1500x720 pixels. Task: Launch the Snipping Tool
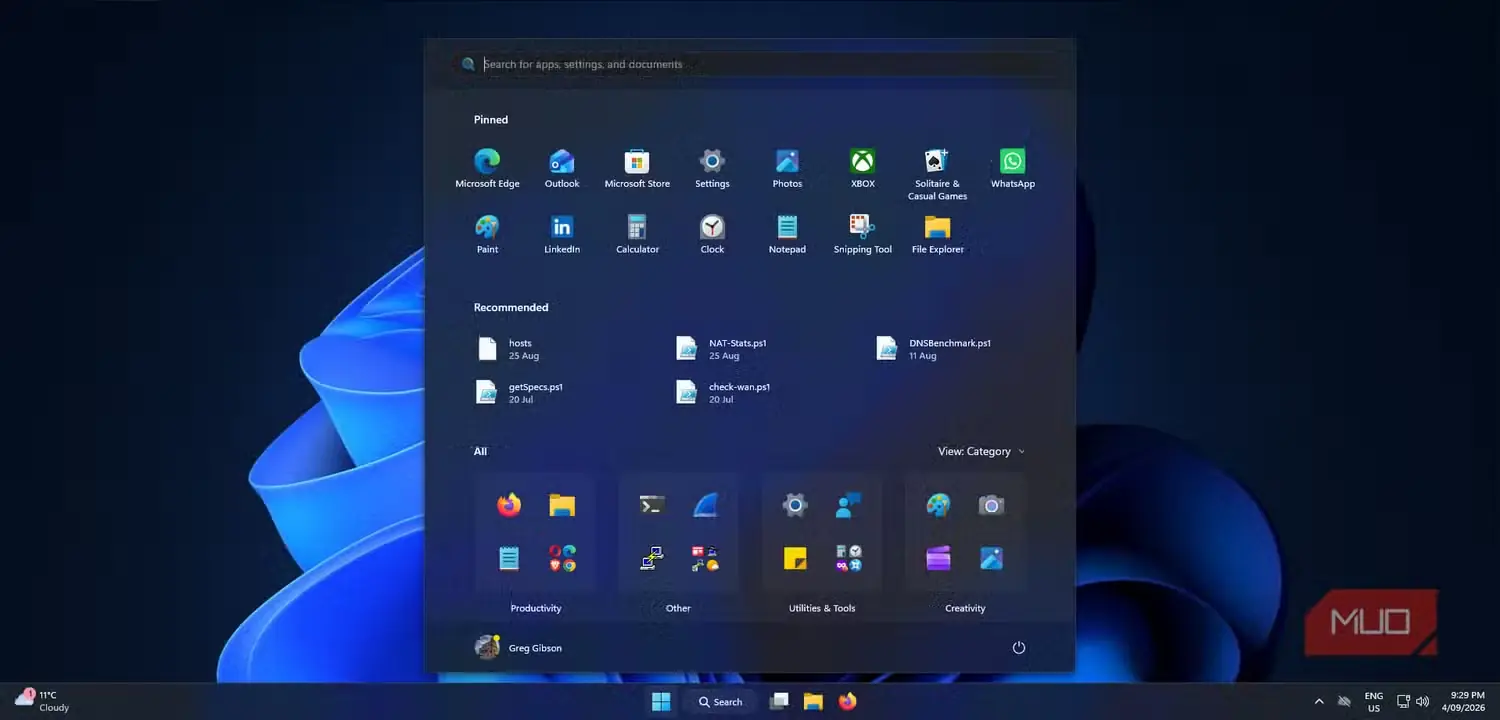[862, 234]
